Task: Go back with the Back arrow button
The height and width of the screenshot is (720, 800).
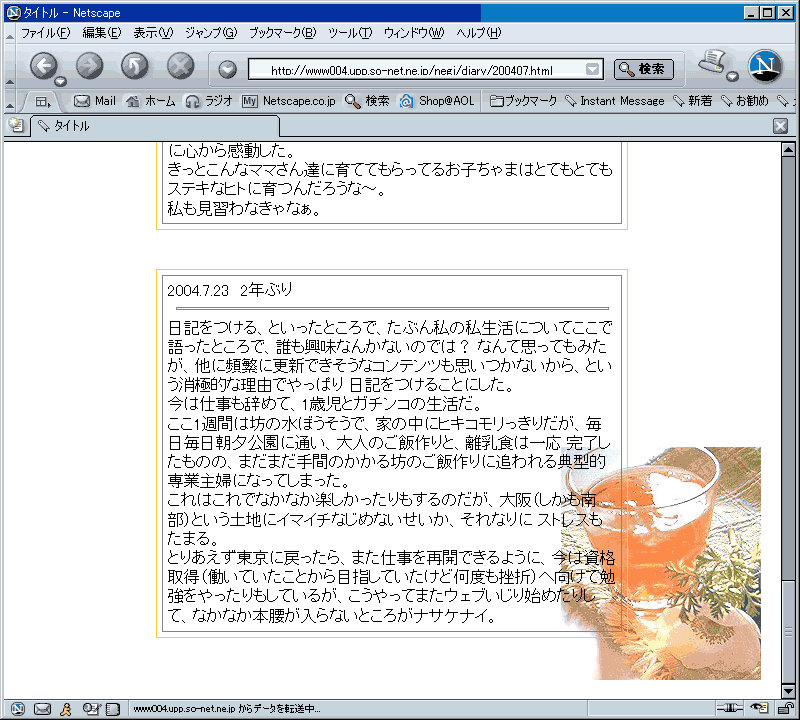Action: [43, 65]
